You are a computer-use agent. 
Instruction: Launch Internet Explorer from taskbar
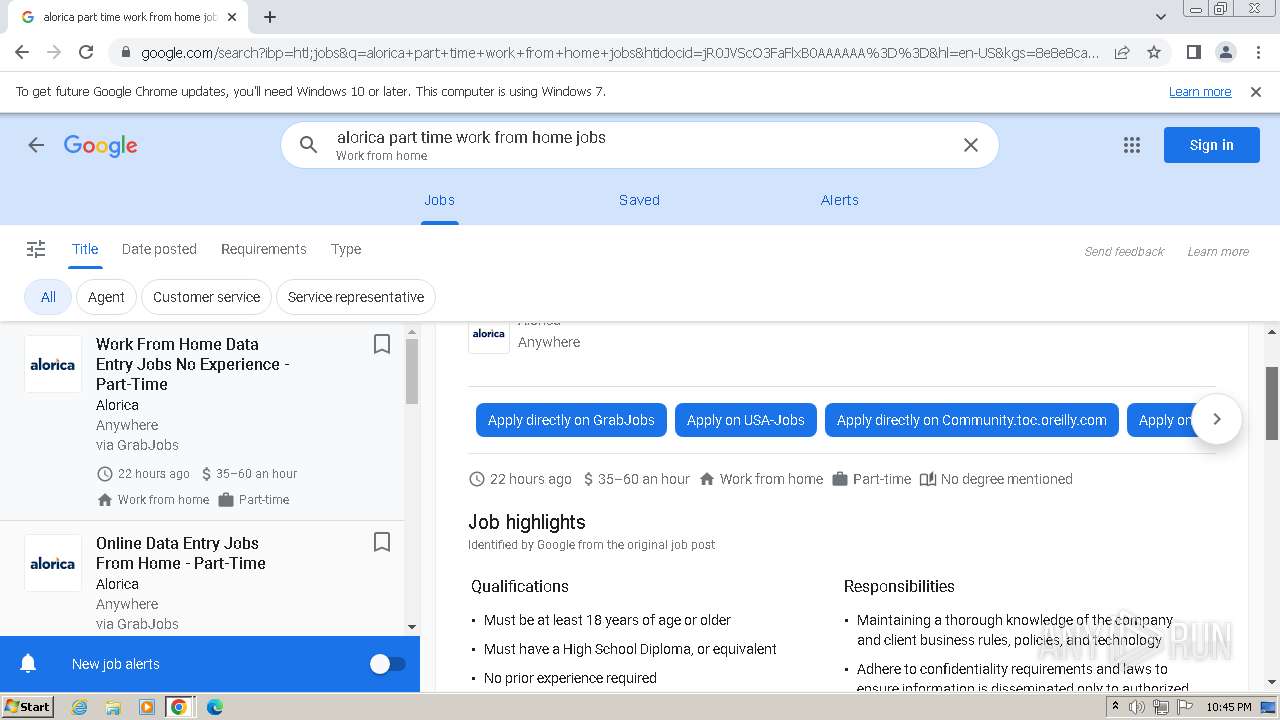pyautogui.click(x=80, y=707)
